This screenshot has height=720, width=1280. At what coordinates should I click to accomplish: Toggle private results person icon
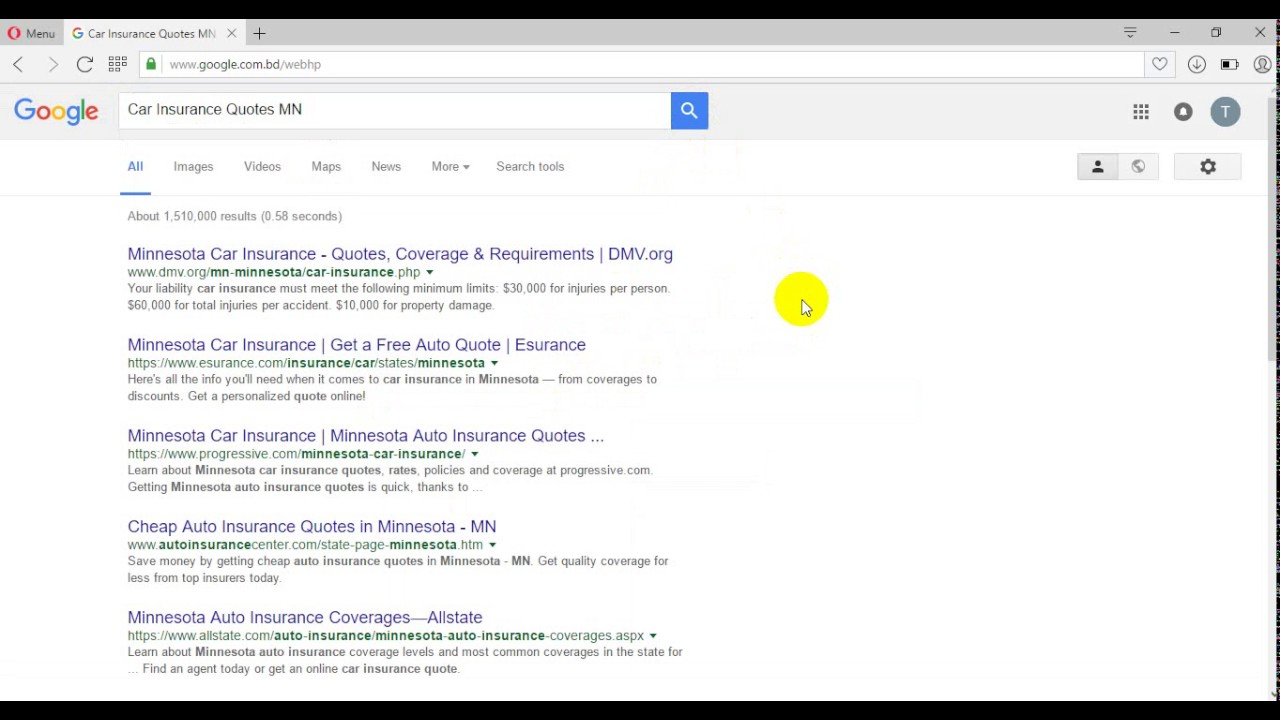1097,167
